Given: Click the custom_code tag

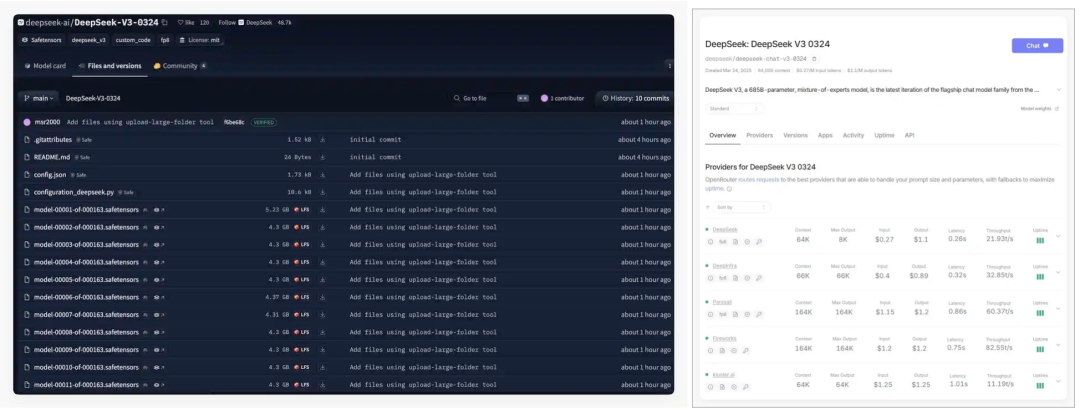Looking at the screenshot, I should [x=133, y=40].
